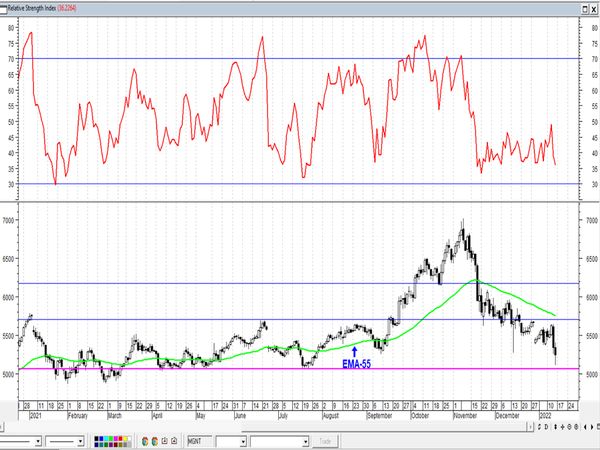Click the left-pointing arrow in the chart navigation bar
The image size is (600, 450).
point(585,427)
